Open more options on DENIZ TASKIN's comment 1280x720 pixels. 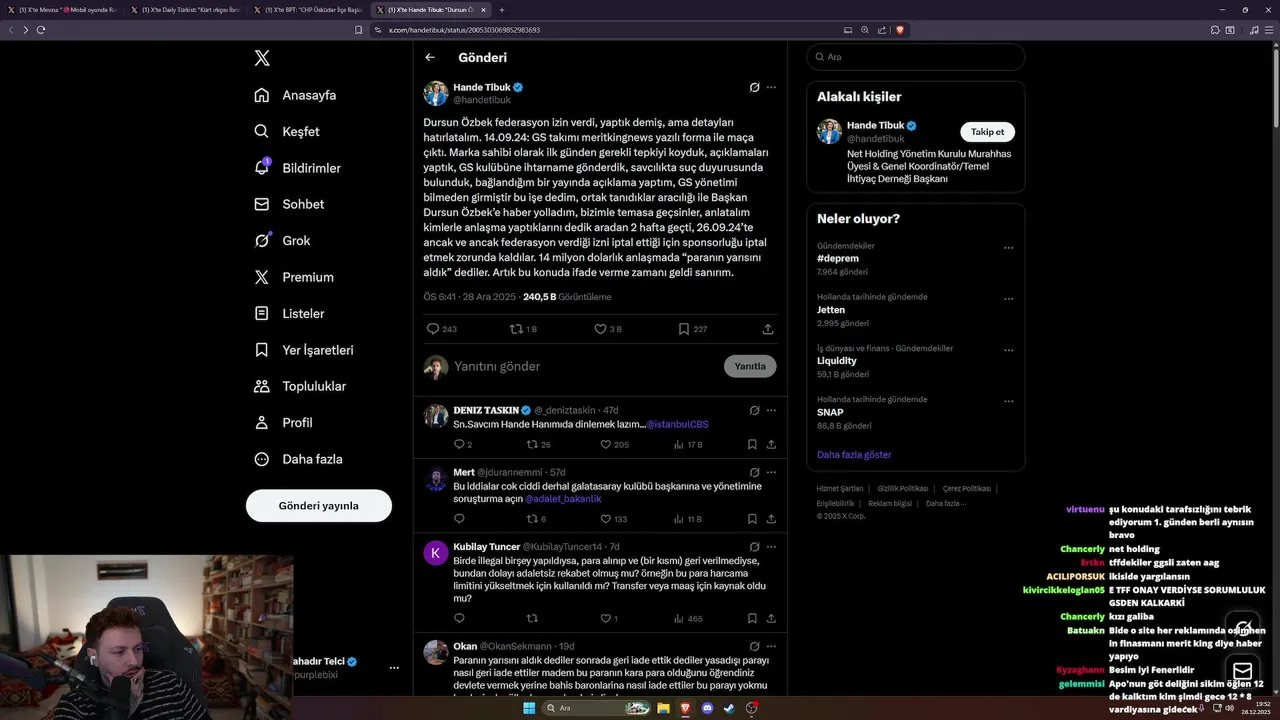click(771, 410)
